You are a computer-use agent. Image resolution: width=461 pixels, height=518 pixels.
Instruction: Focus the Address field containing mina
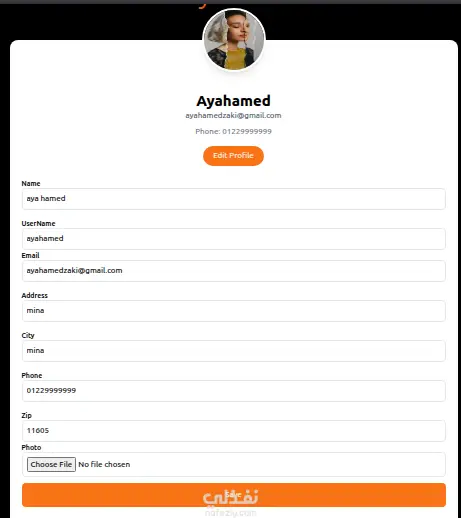coord(233,311)
